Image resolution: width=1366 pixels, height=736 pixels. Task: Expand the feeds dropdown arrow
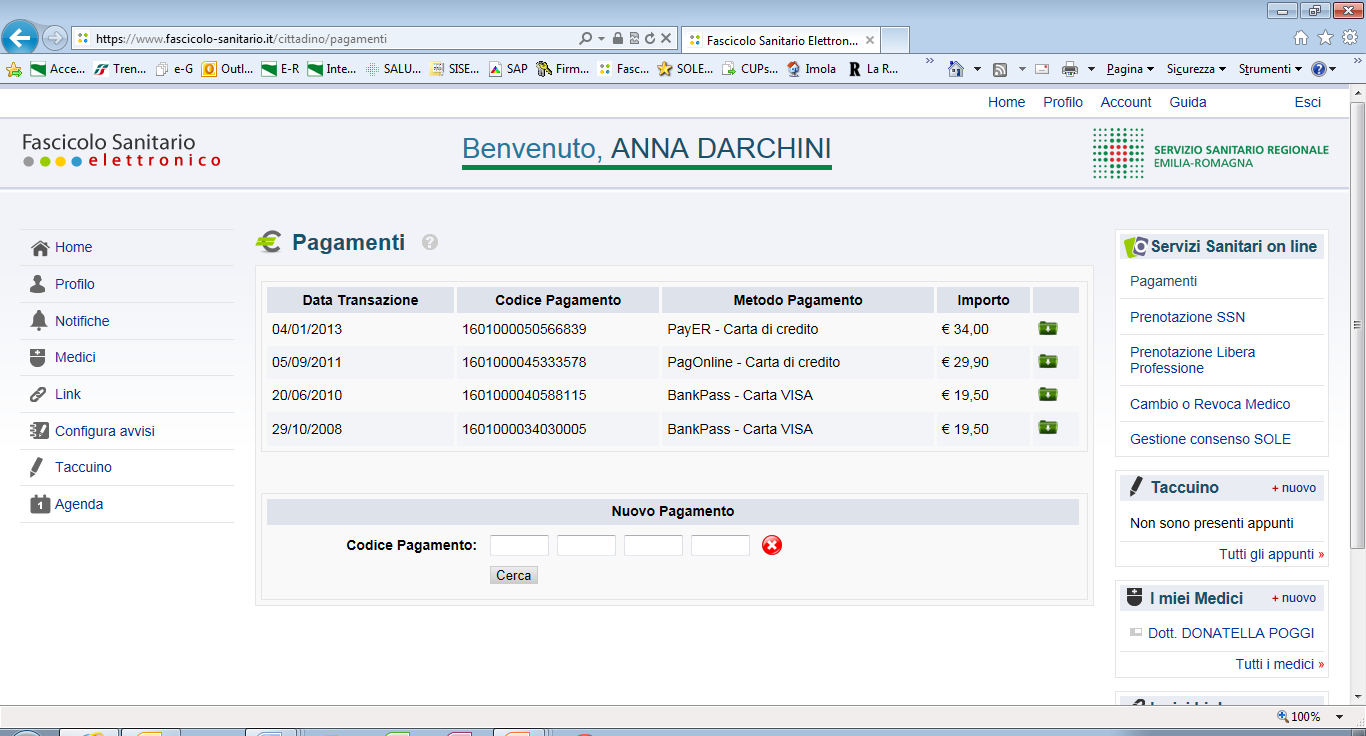pyautogui.click(x=1022, y=69)
